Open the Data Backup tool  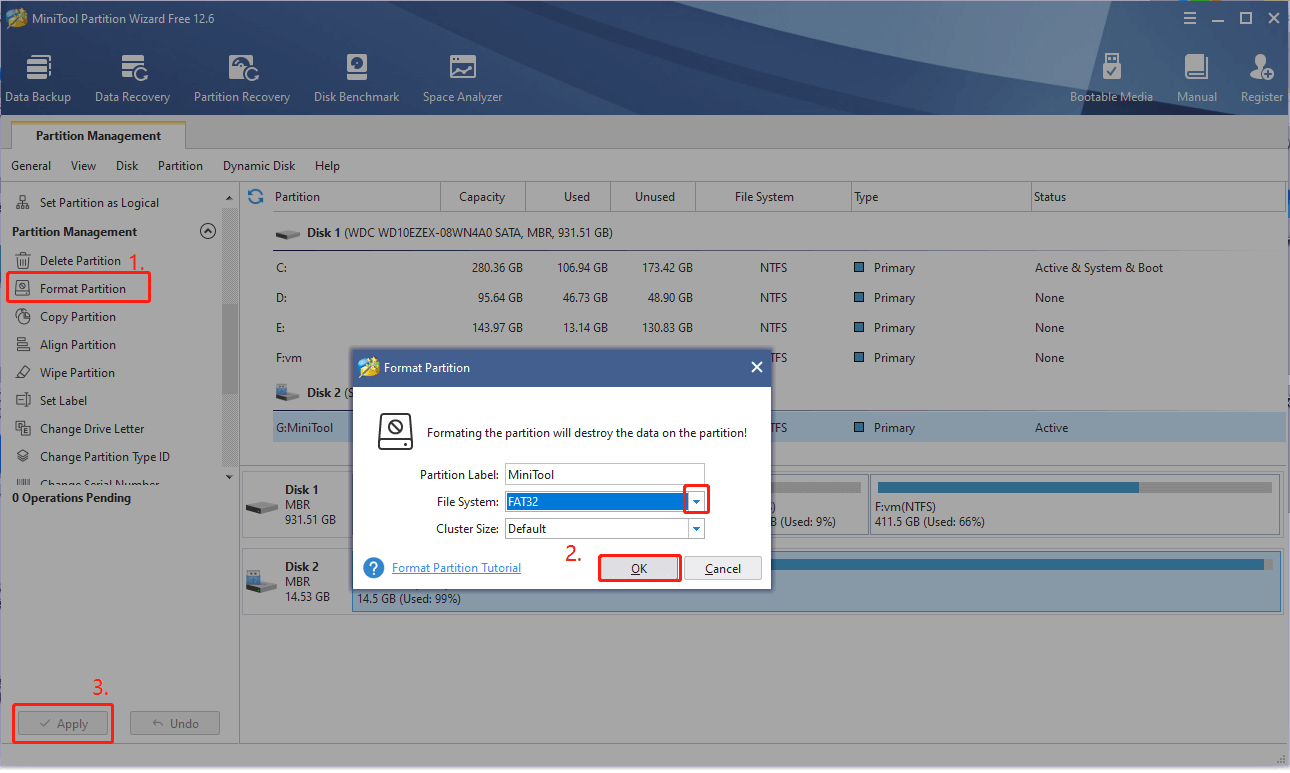[38, 78]
